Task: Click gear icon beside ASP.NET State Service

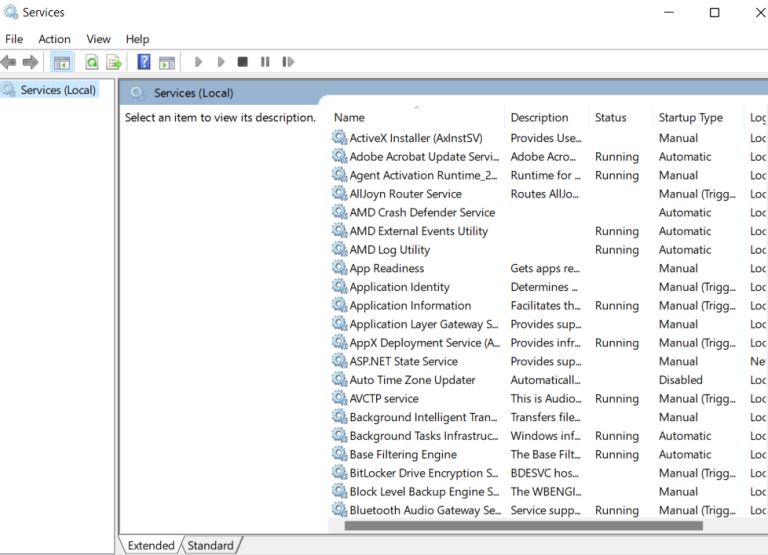Action: coord(339,361)
